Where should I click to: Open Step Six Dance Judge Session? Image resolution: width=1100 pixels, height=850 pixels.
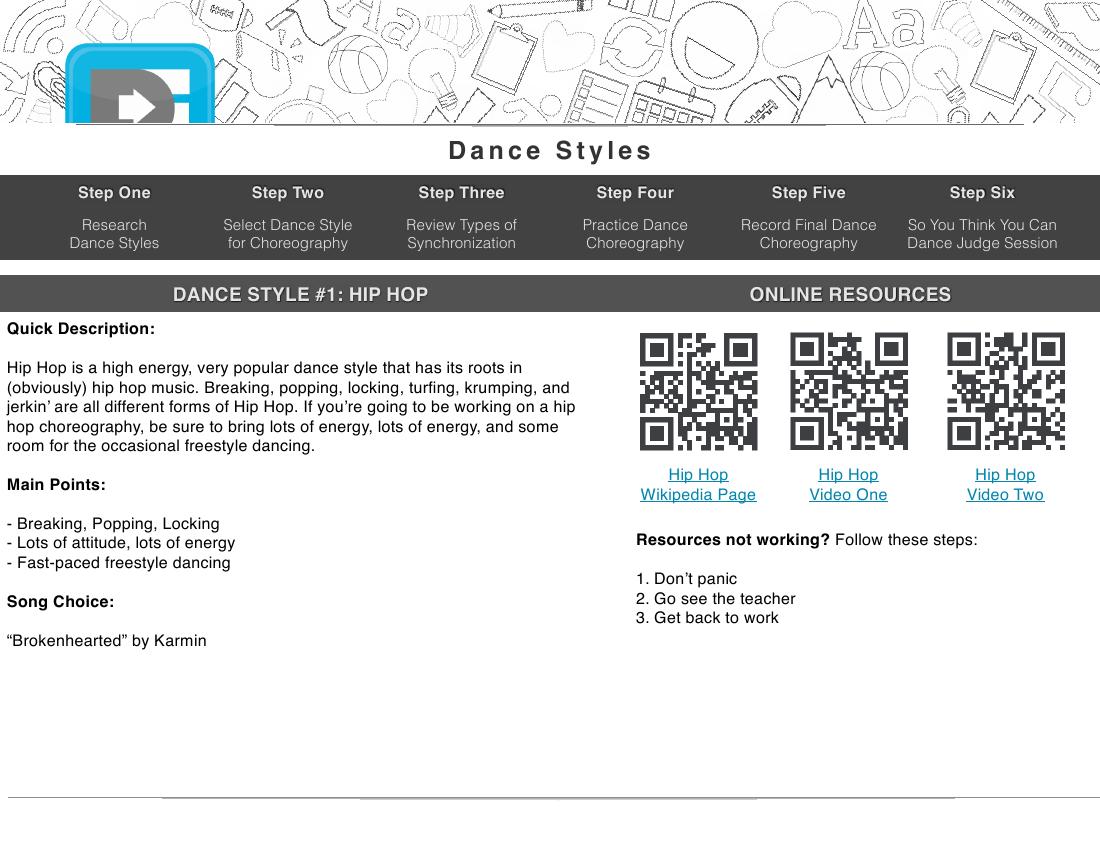click(982, 217)
